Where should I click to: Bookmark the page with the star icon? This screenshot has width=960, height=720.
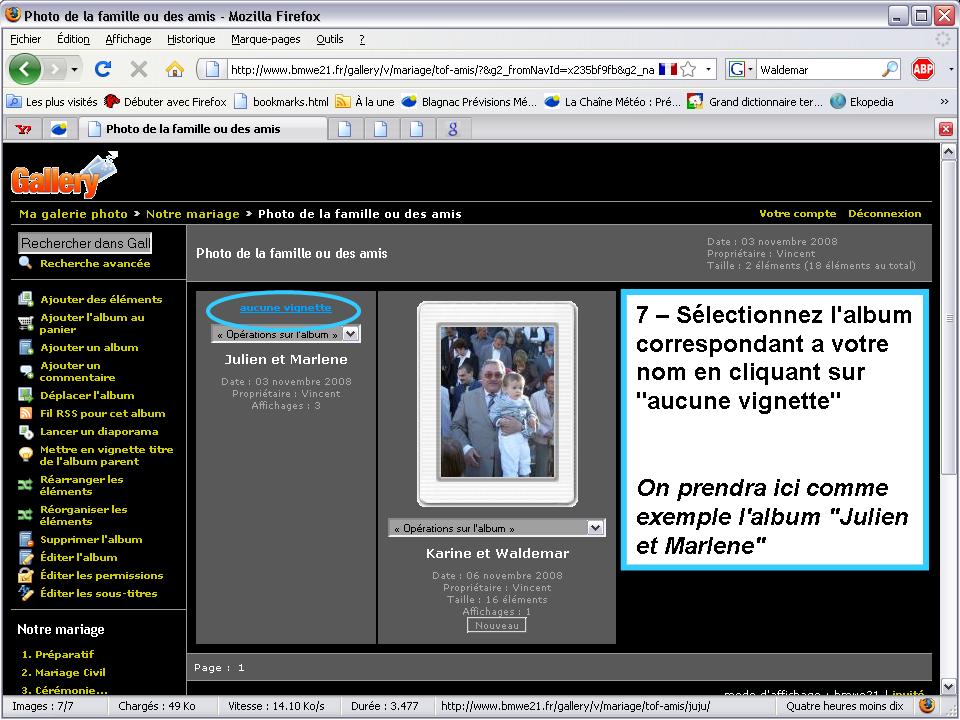(x=688, y=69)
